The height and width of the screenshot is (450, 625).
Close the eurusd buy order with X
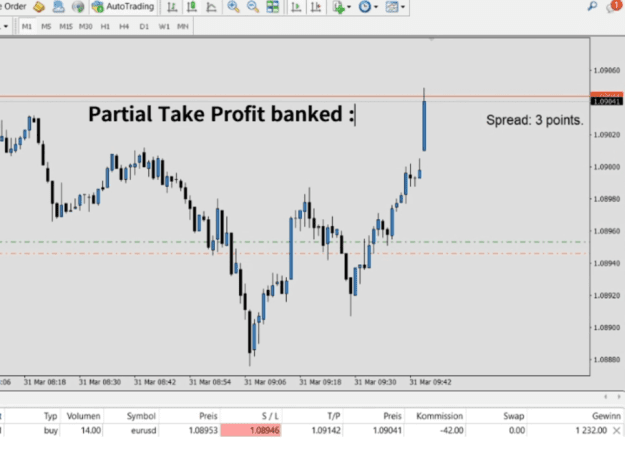(x=616, y=430)
